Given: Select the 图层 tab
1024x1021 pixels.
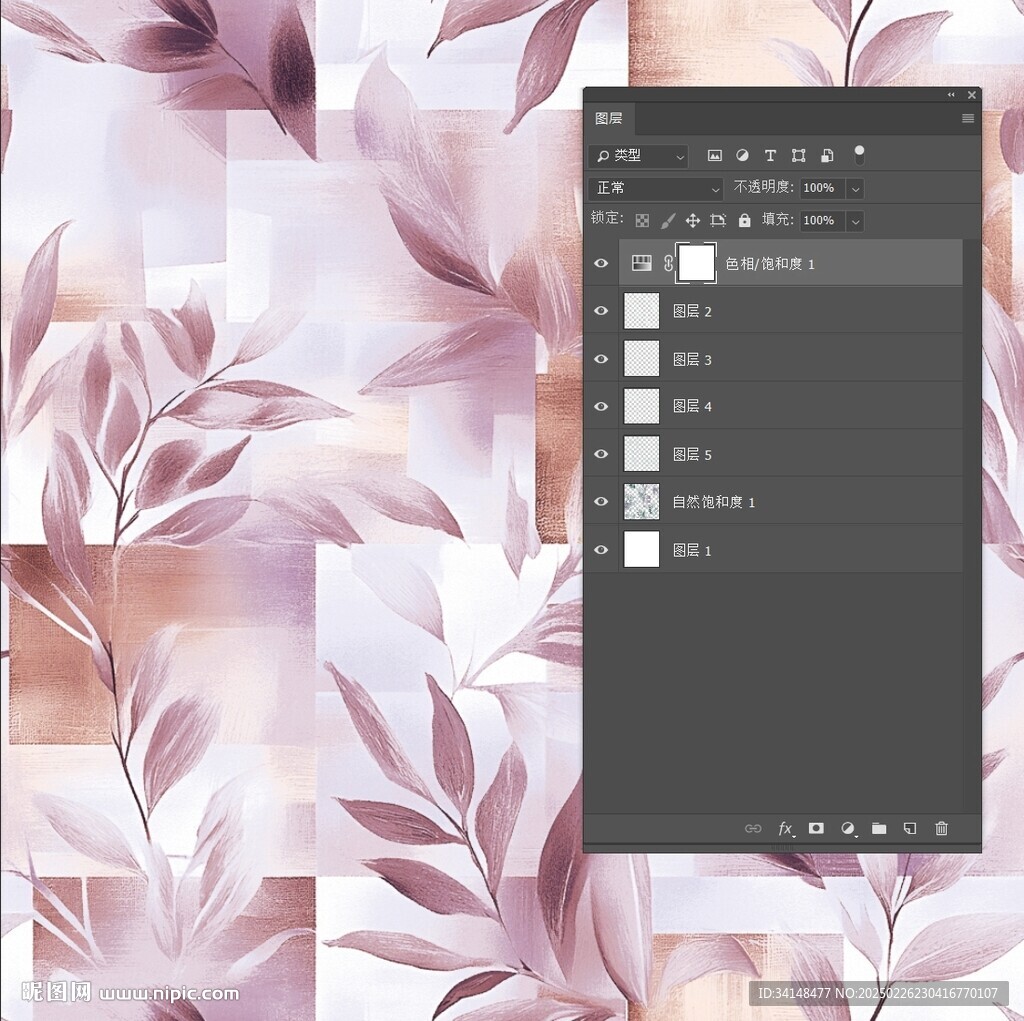Looking at the screenshot, I should pos(609,118).
